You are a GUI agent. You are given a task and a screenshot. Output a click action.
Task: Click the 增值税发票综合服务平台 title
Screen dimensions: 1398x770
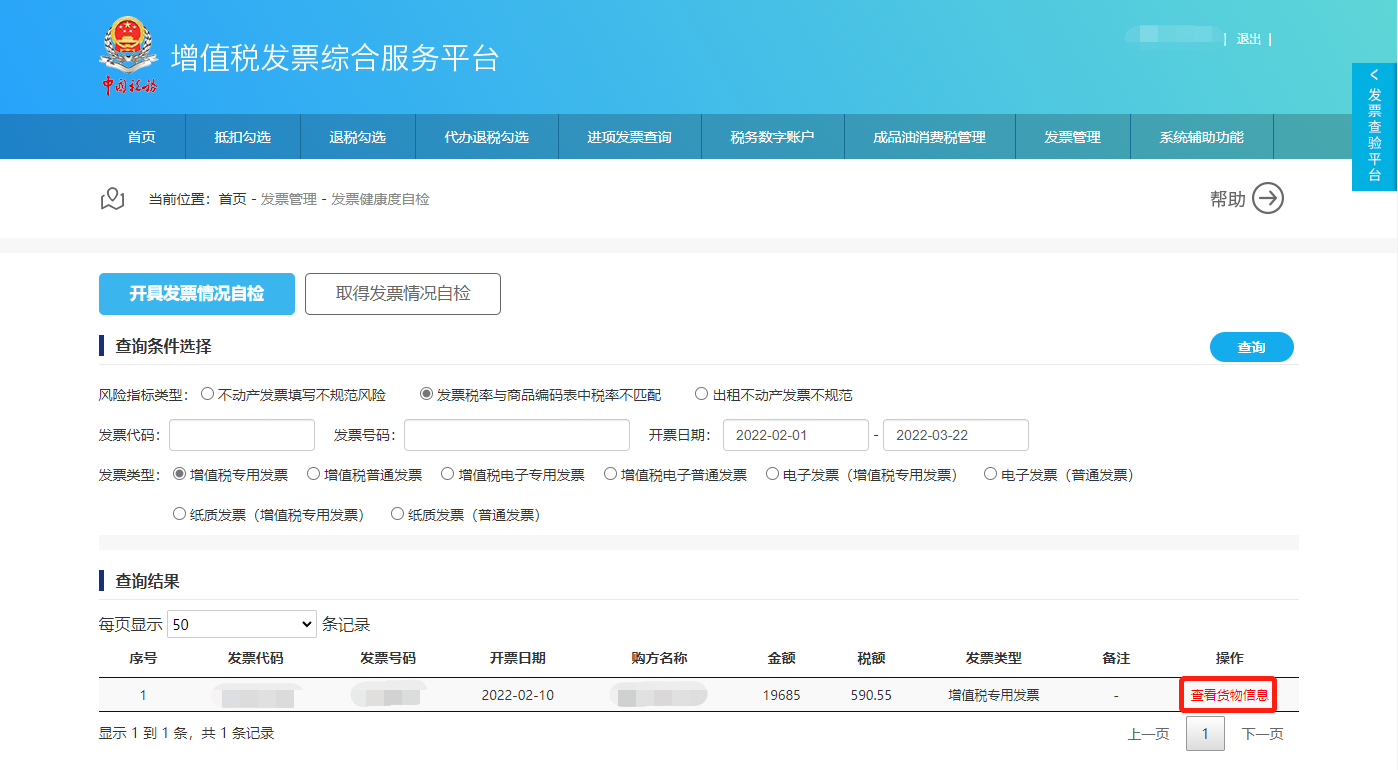[x=335, y=57]
